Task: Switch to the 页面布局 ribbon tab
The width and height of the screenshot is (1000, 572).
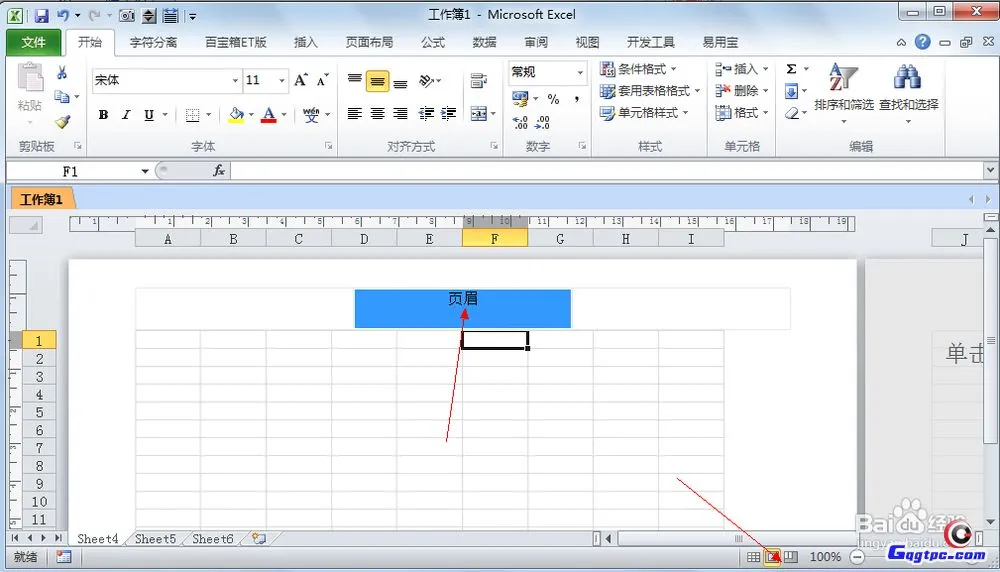Action: 369,42
